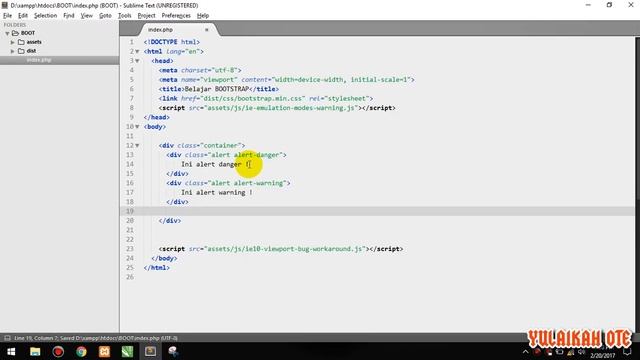This screenshot has height=360, width=640.
Task: Open the Windows Start menu
Action: tap(11, 351)
